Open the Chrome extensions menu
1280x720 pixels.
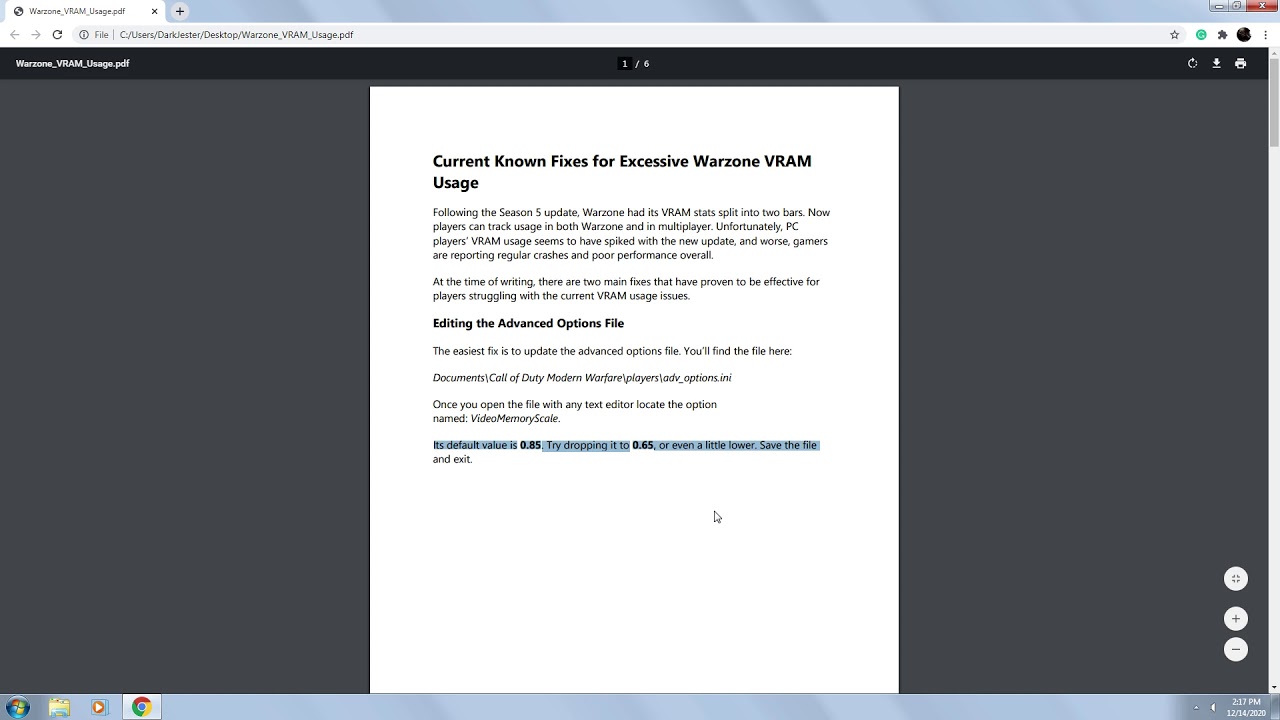(1222, 34)
